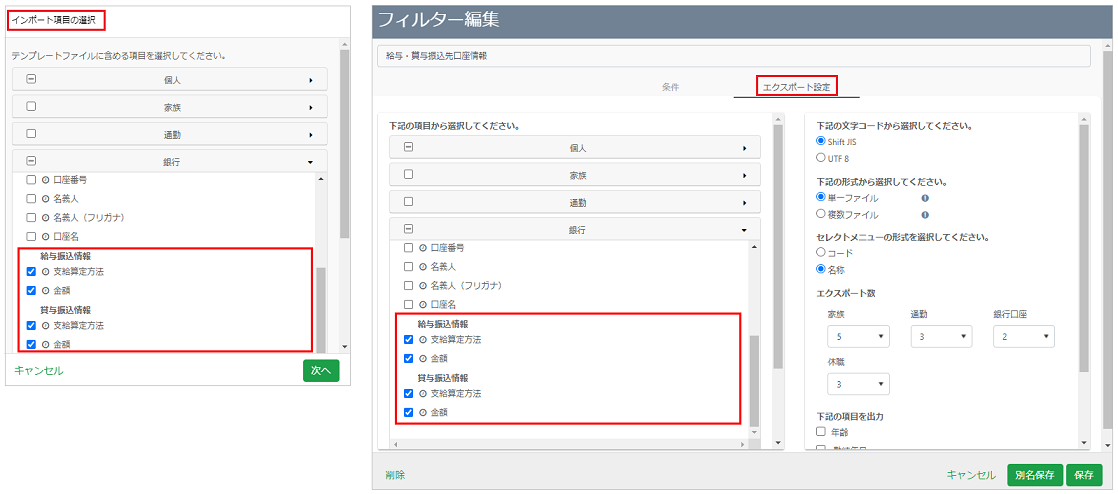1118x494 pixels.
Task: Expand 通勤 section arrow in import dialog
Action: 311,135
